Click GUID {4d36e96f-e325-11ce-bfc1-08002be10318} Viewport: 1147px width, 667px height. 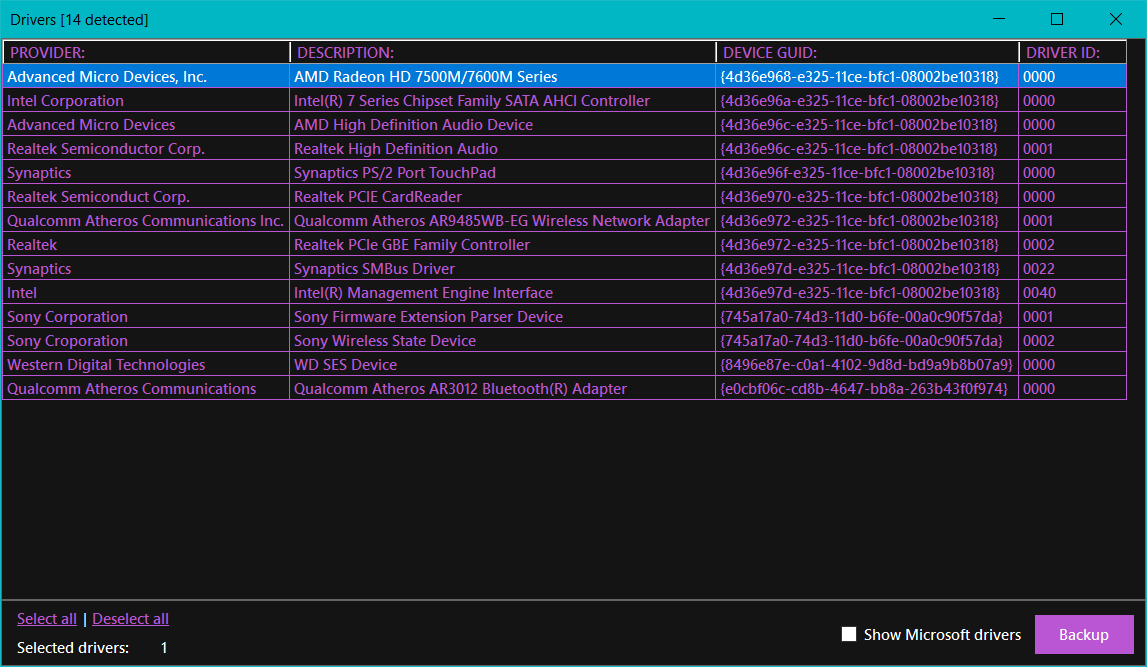[x=867, y=173]
